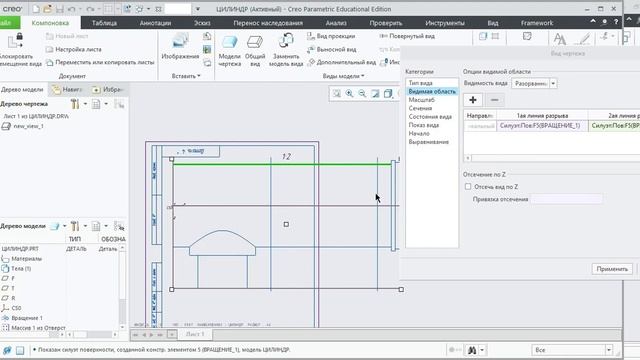Select Сечения category
This screenshot has height=360, width=640.
(420, 108)
